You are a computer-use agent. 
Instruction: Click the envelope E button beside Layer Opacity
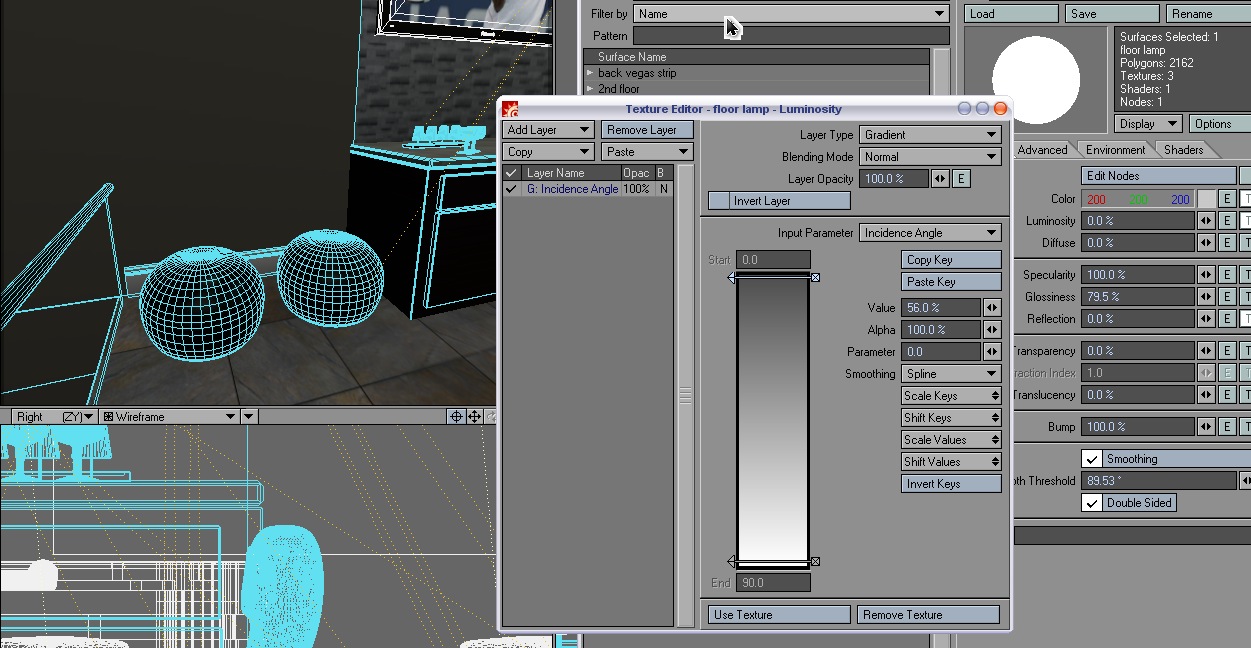[961, 179]
